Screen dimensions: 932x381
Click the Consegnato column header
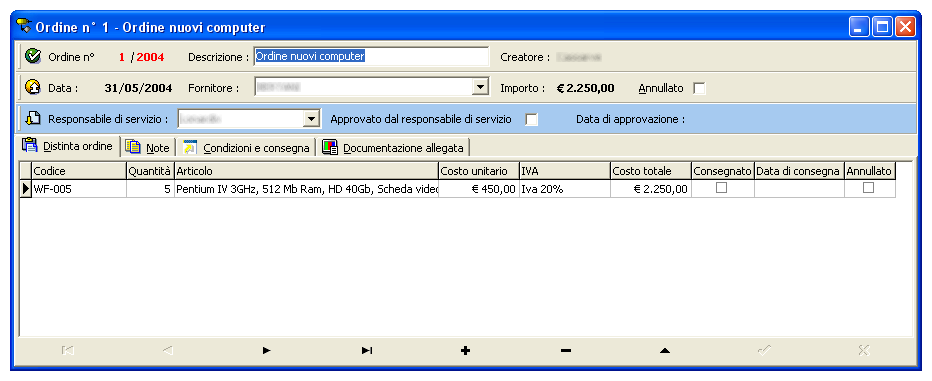[722, 171]
